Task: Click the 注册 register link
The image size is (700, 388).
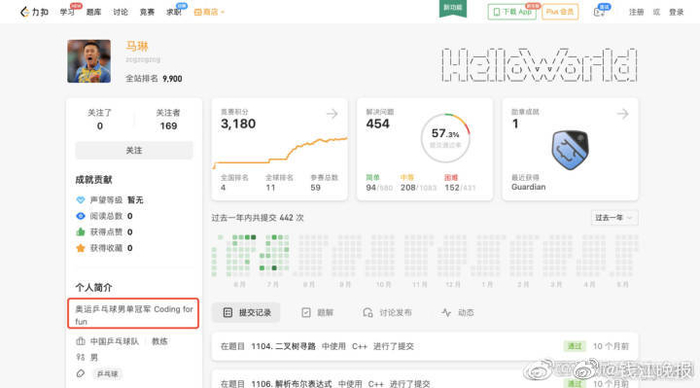Action: (x=636, y=12)
